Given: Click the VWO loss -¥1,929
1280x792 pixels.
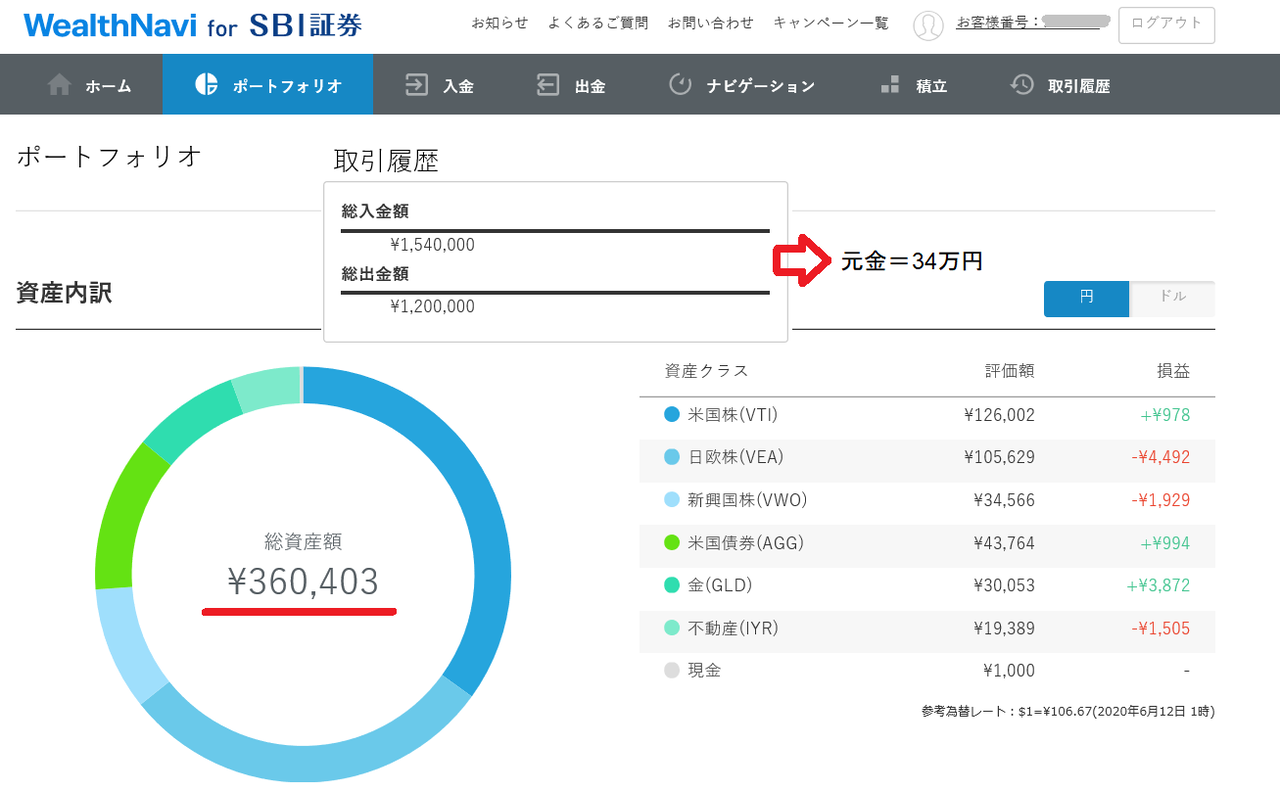Looking at the screenshot, I should [x=1161, y=500].
